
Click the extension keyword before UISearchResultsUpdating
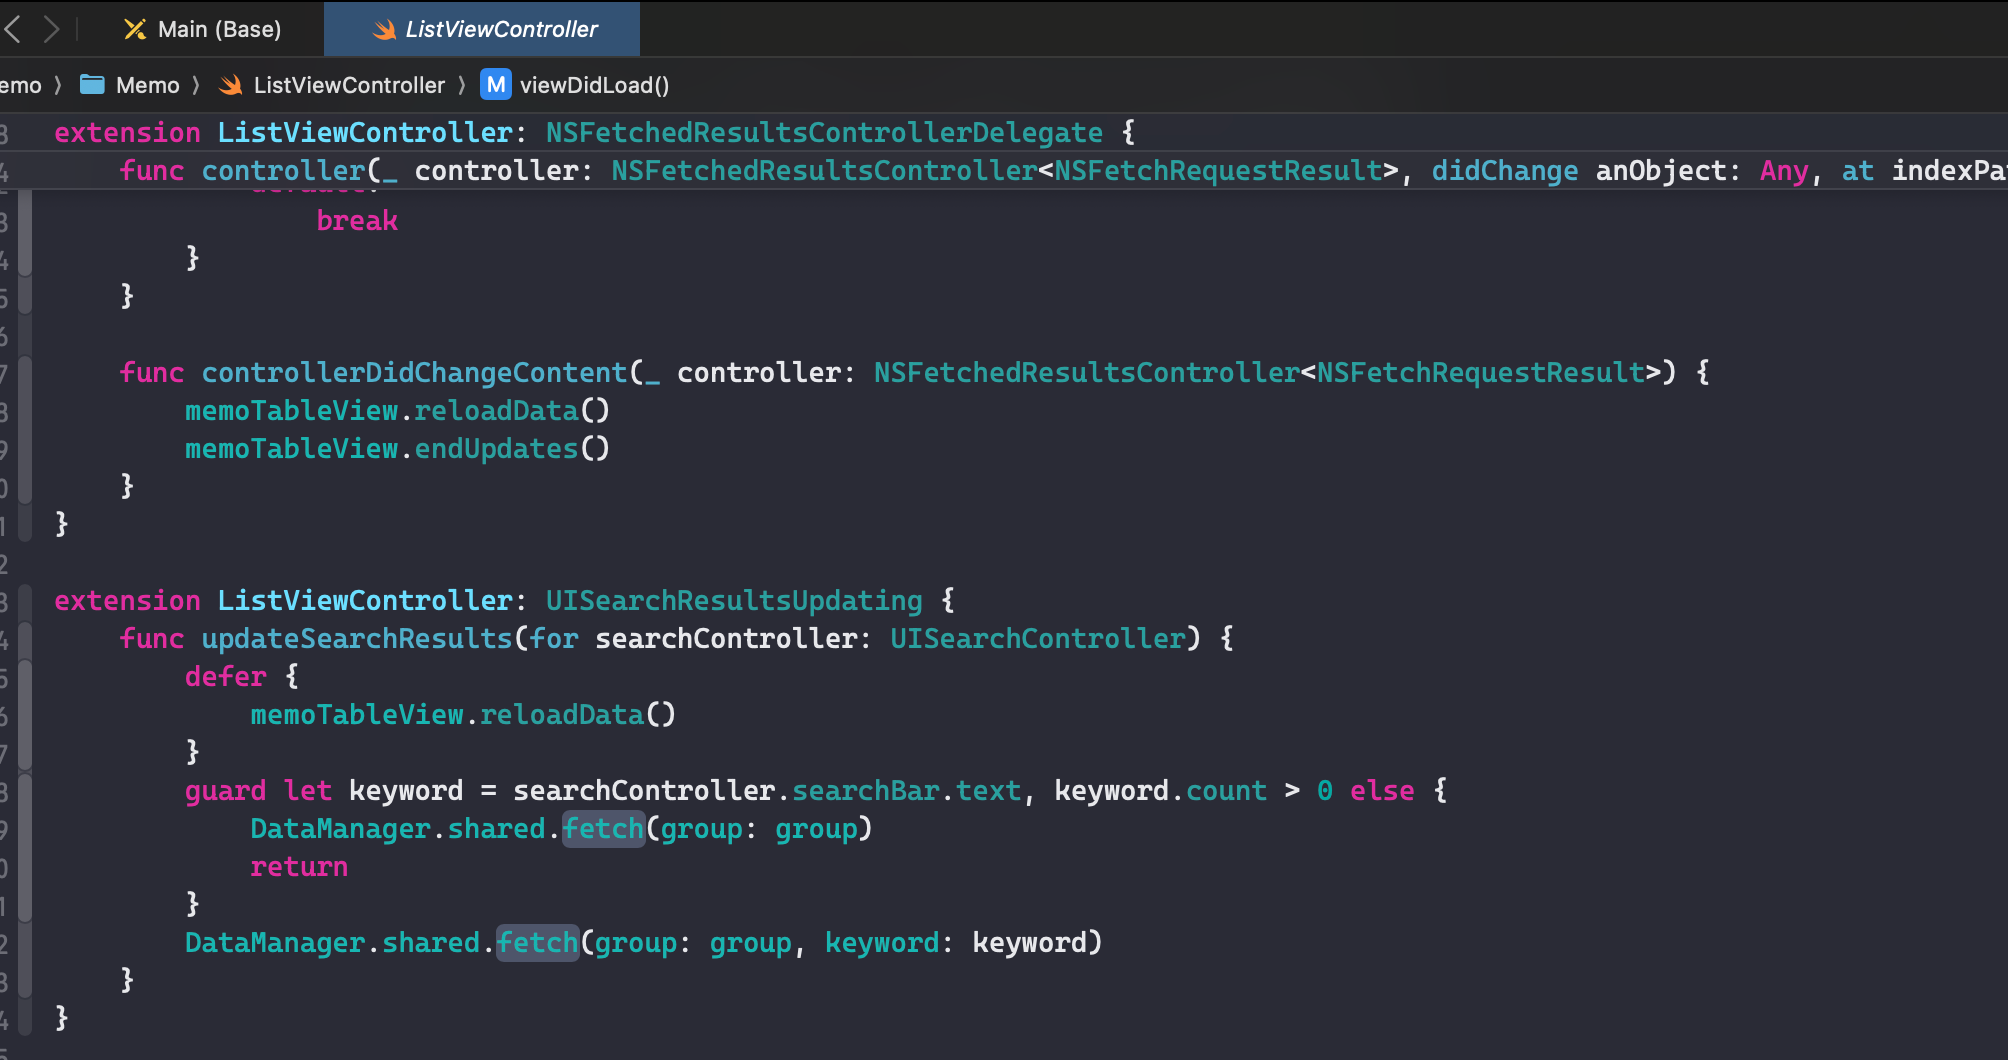click(127, 600)
